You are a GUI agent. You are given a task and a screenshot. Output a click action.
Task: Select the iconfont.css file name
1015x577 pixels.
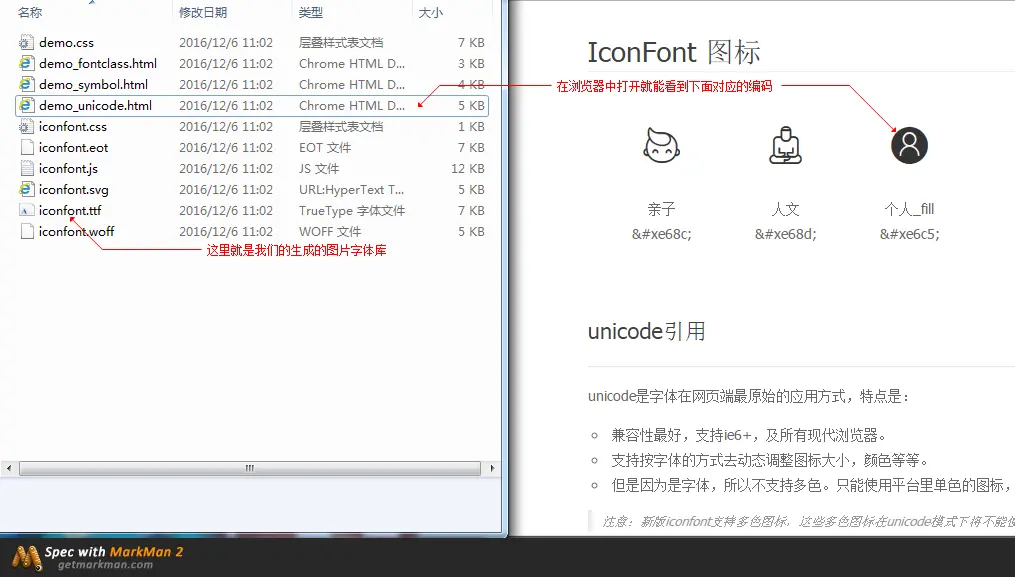tap(72, 127)
